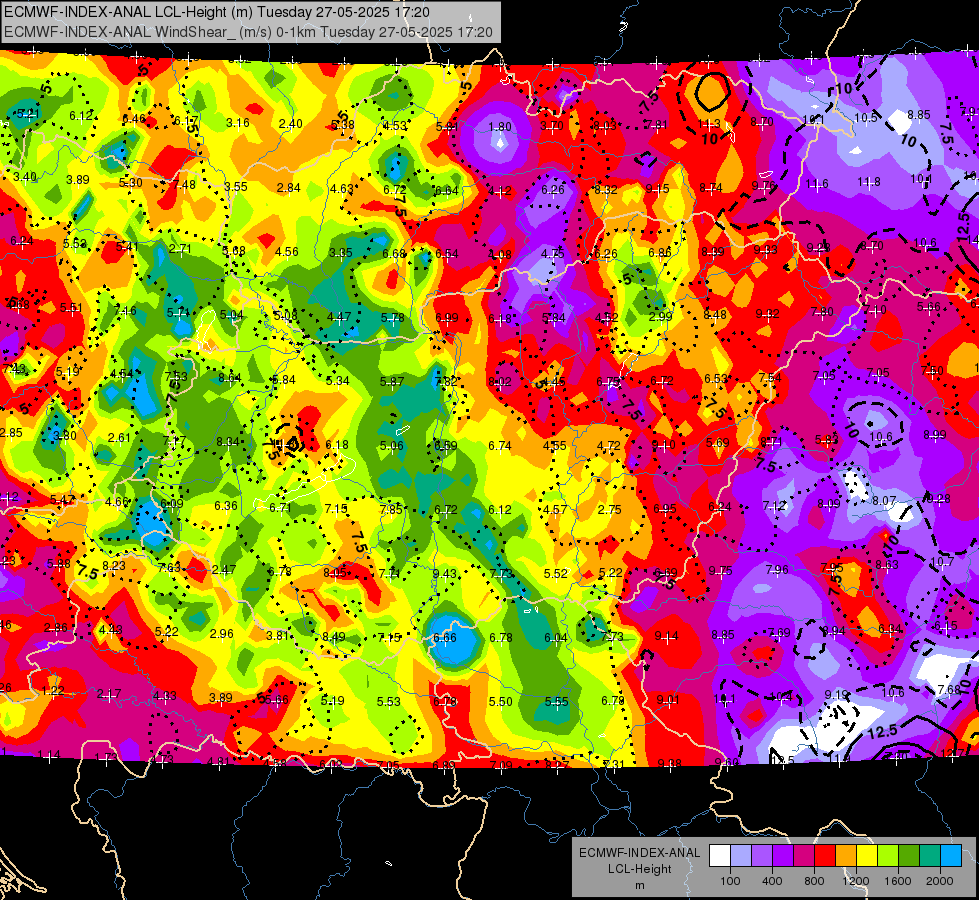
Task: Click the shear value 2.99
Action: [x=661, y=317]
